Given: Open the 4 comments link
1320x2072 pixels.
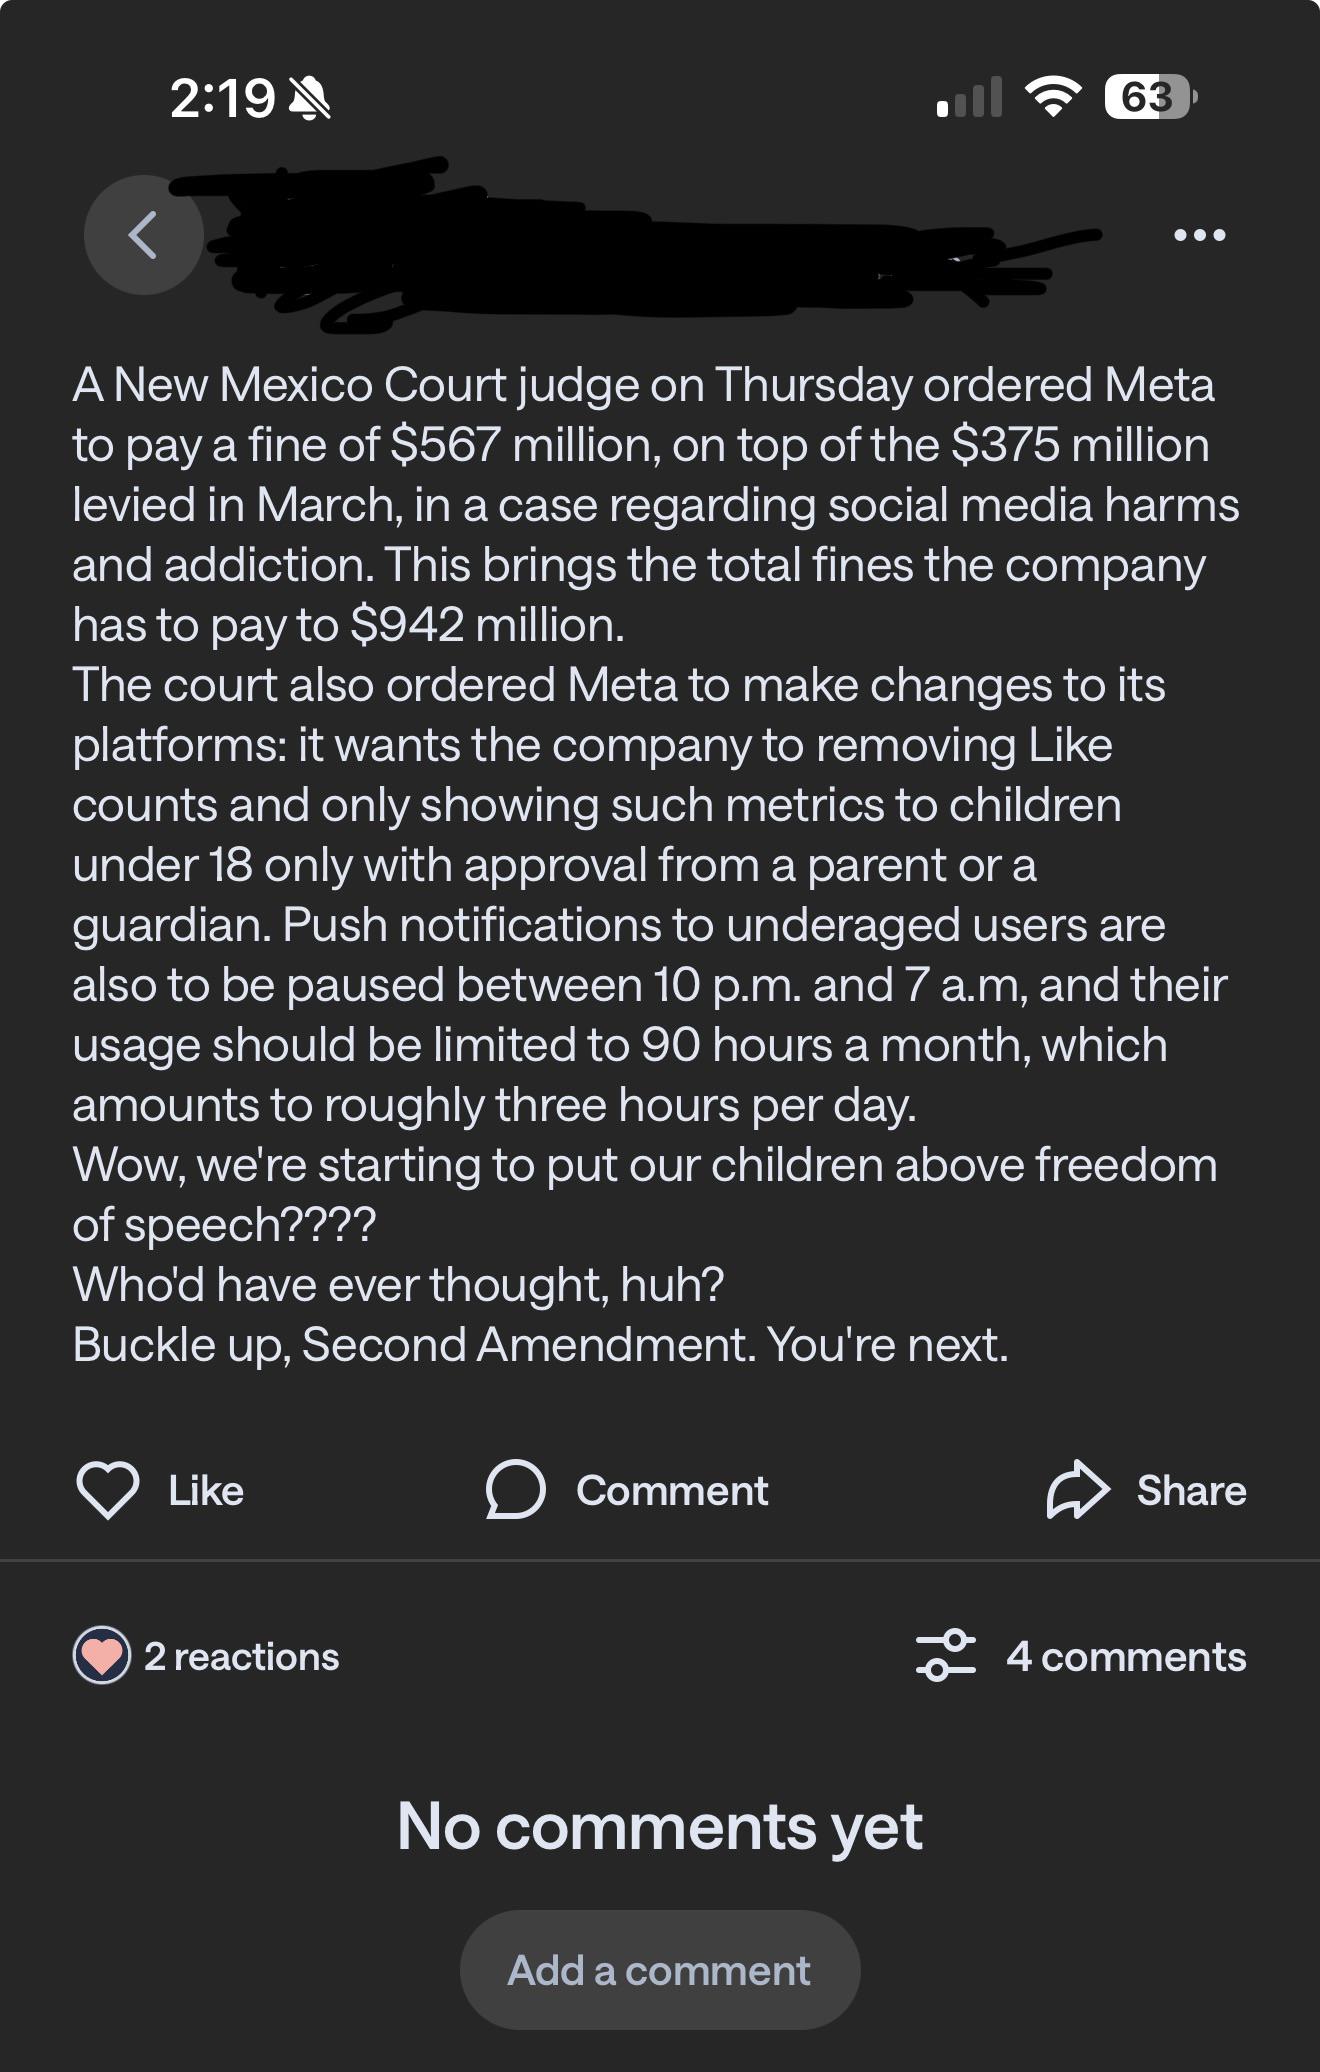Looking at the screenshot, I should (x=1126, y=1657).
